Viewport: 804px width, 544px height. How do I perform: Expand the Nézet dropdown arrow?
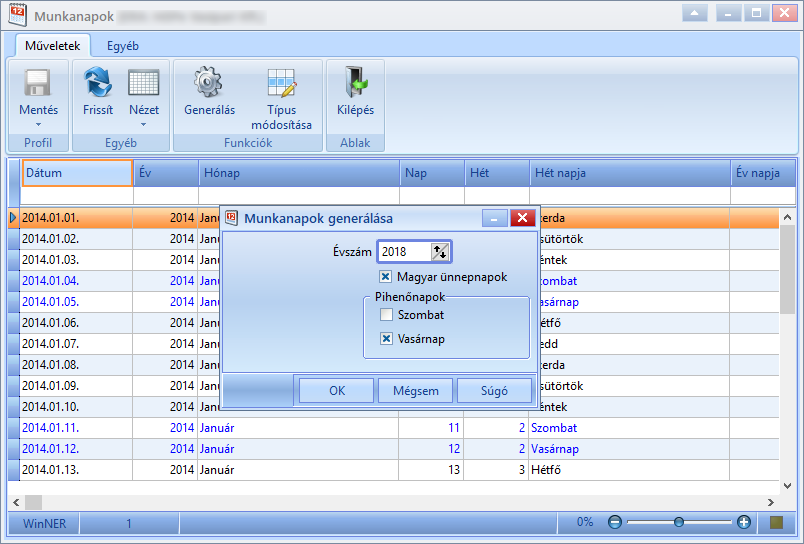click(x=144, y=125)
